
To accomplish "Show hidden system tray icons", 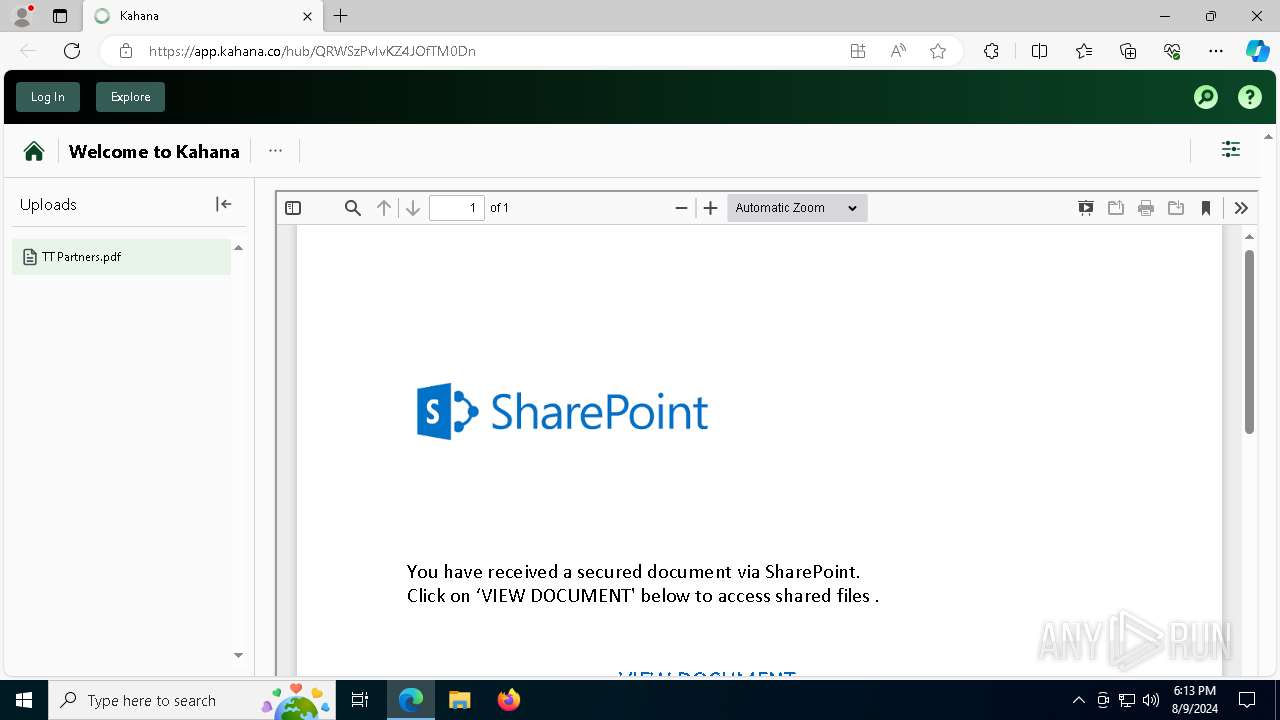I will [1078, 700].
